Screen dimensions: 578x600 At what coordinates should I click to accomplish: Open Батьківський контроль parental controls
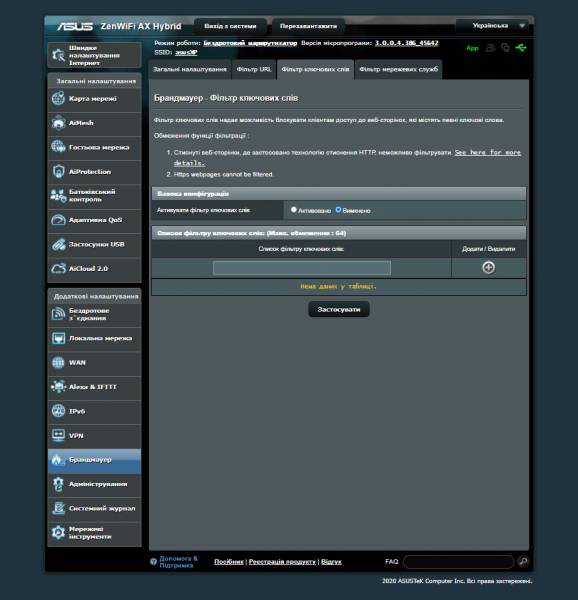94,196
